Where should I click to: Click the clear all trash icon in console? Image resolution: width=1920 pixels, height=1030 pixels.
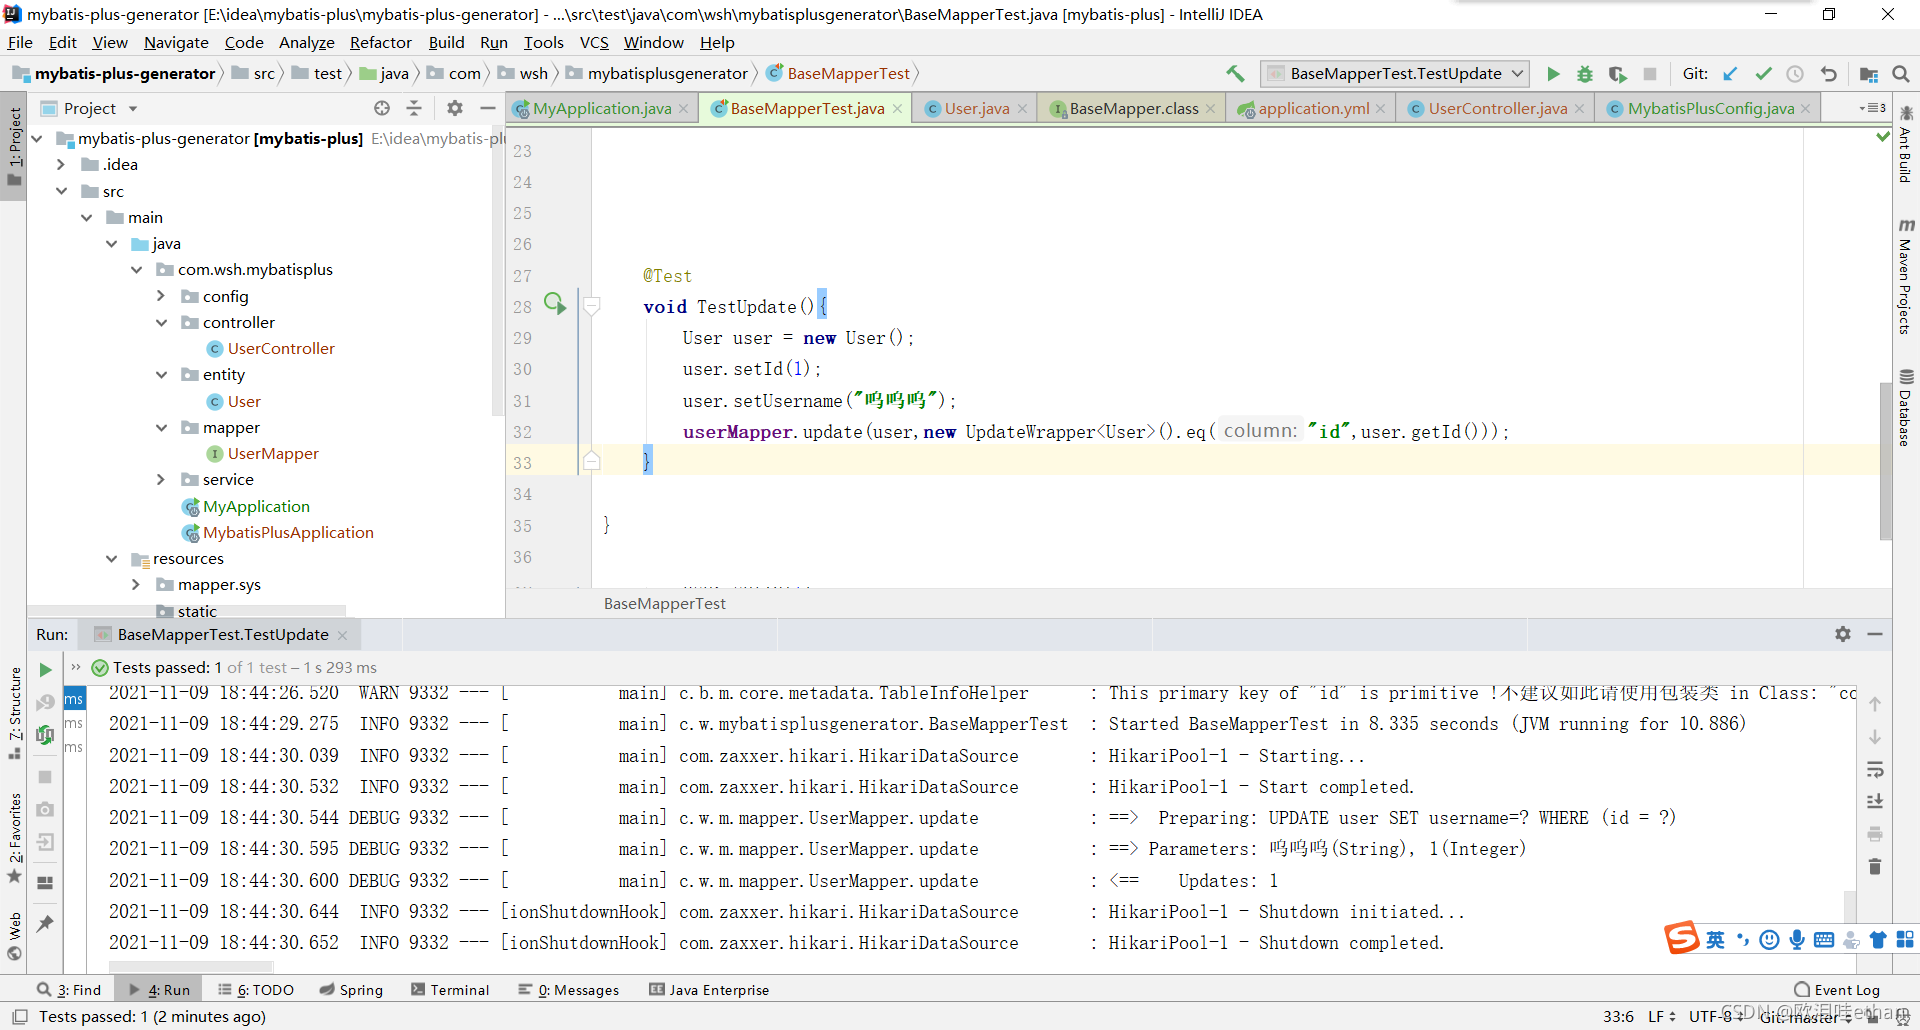(x=1875, y=866)
